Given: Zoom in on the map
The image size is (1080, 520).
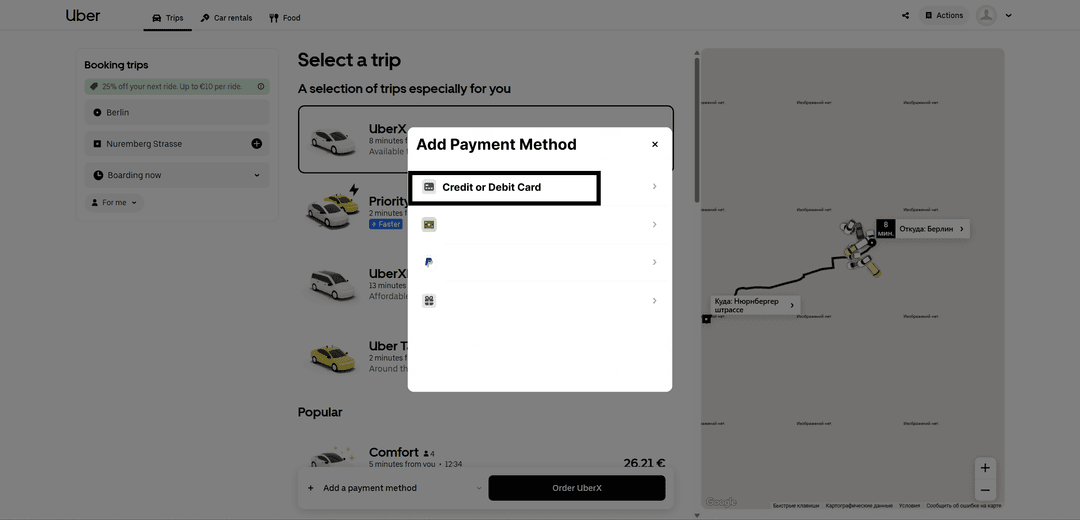Looking at the screenshot, I should [985, 468].
